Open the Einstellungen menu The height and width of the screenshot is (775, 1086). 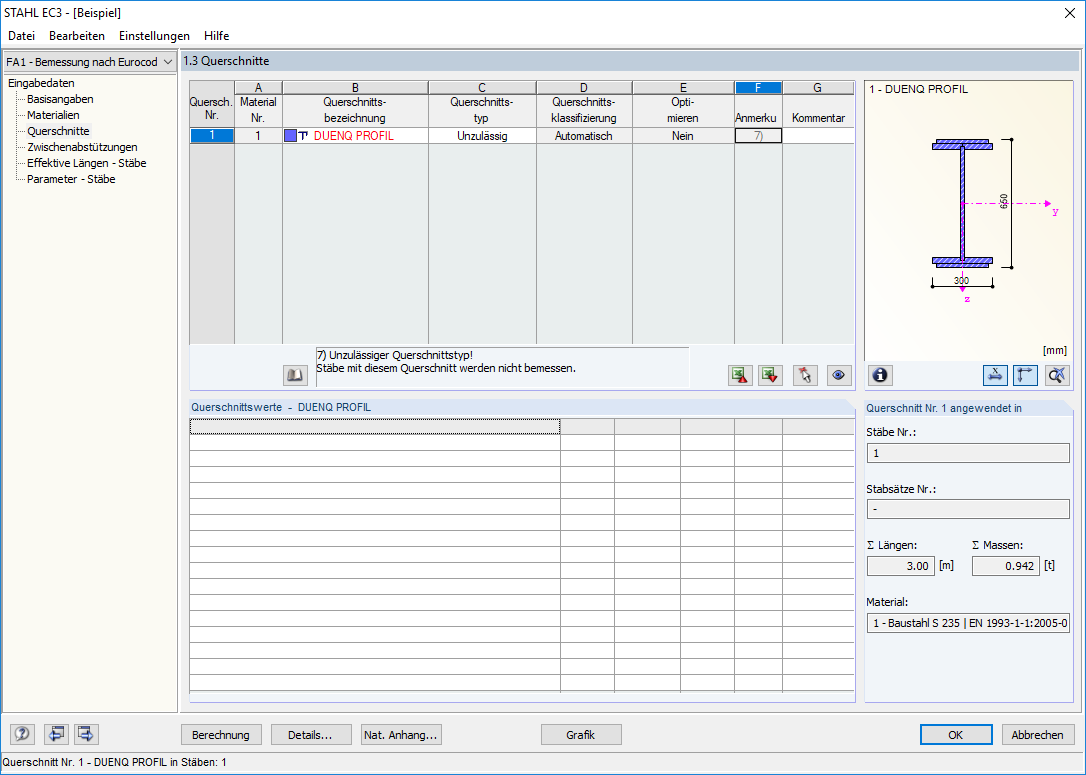pyautogui.click(x=154, y=36)
